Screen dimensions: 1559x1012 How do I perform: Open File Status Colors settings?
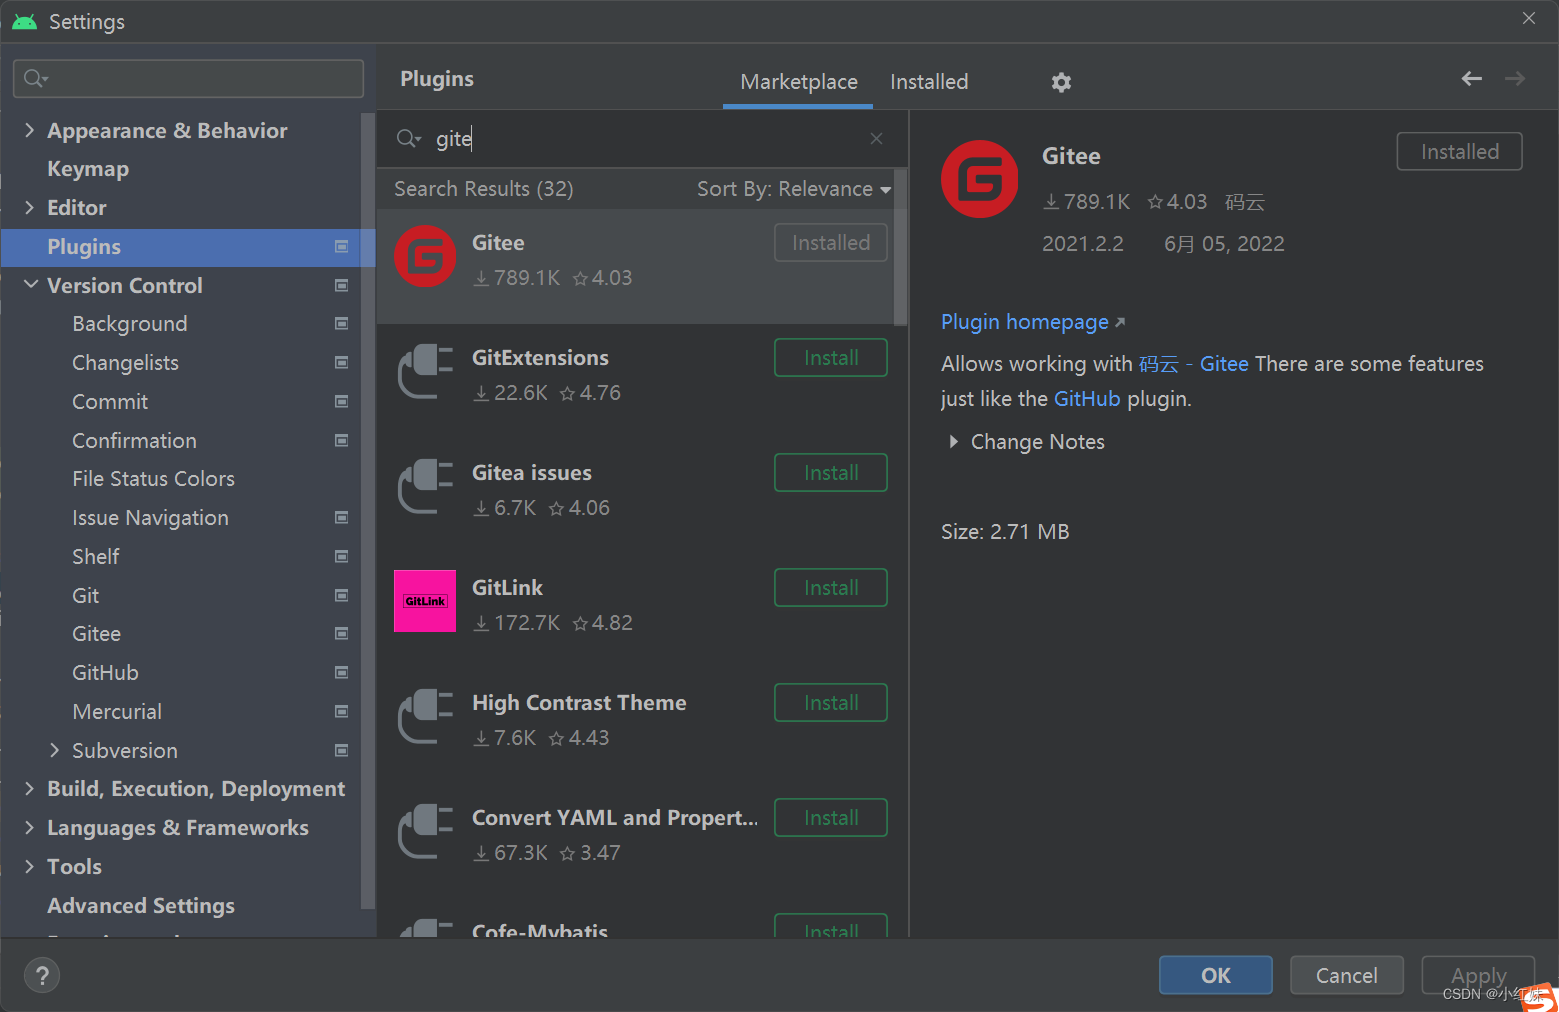pos(153,479)
